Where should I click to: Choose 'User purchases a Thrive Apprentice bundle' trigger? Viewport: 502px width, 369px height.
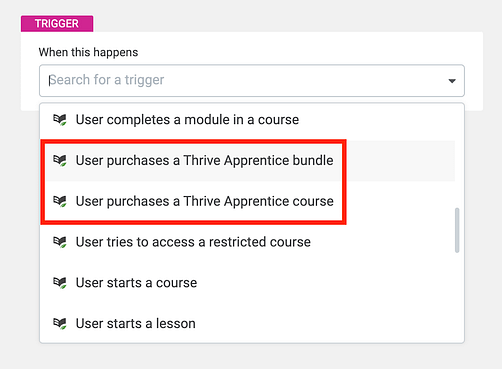247,161
